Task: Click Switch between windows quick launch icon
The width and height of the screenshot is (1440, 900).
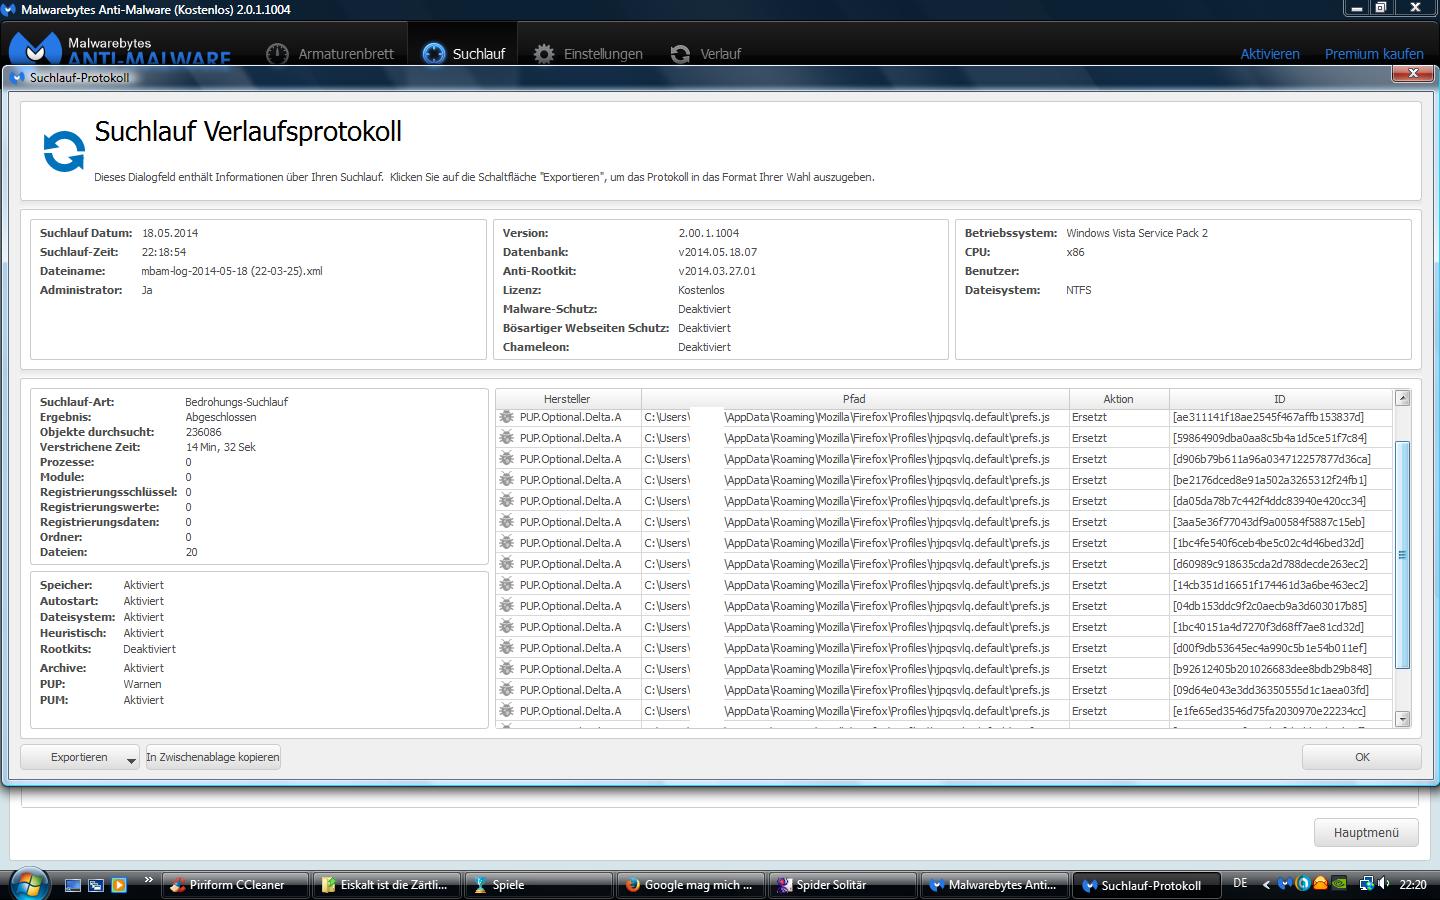Action: click(x=96, y=885)
